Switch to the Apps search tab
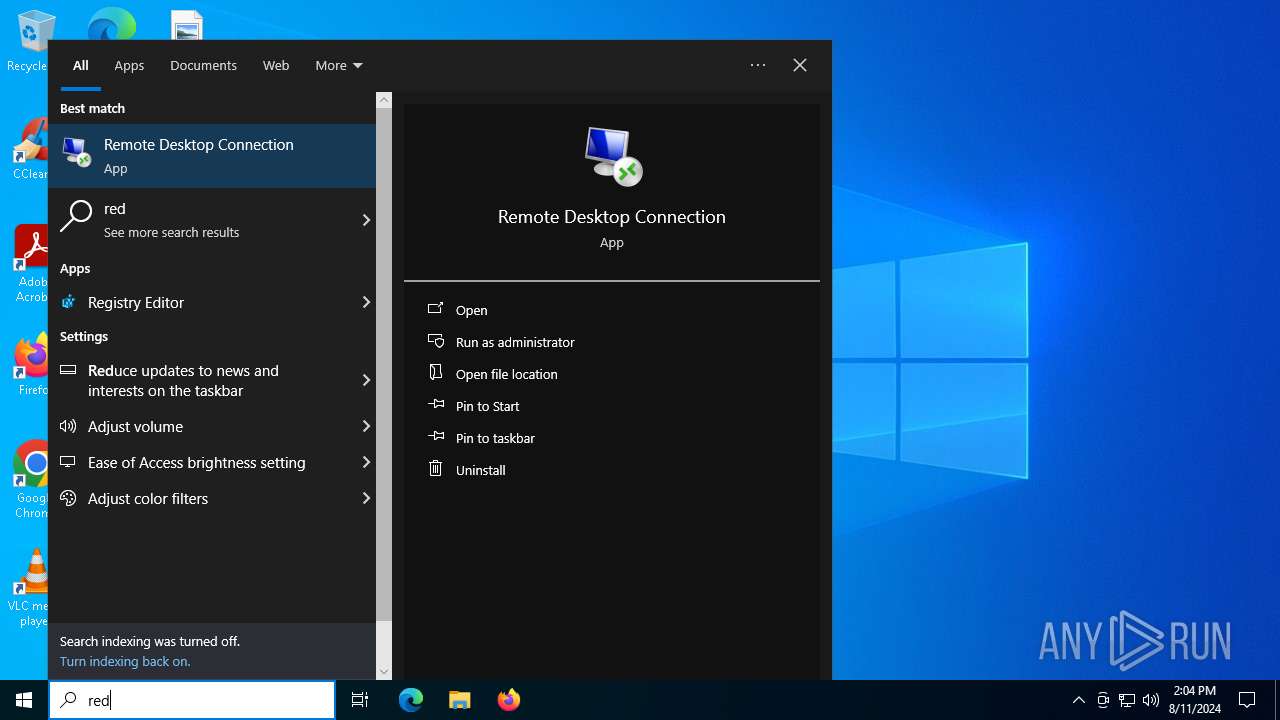The width and height of the screenshot is (1280, 720). (129, 65)
